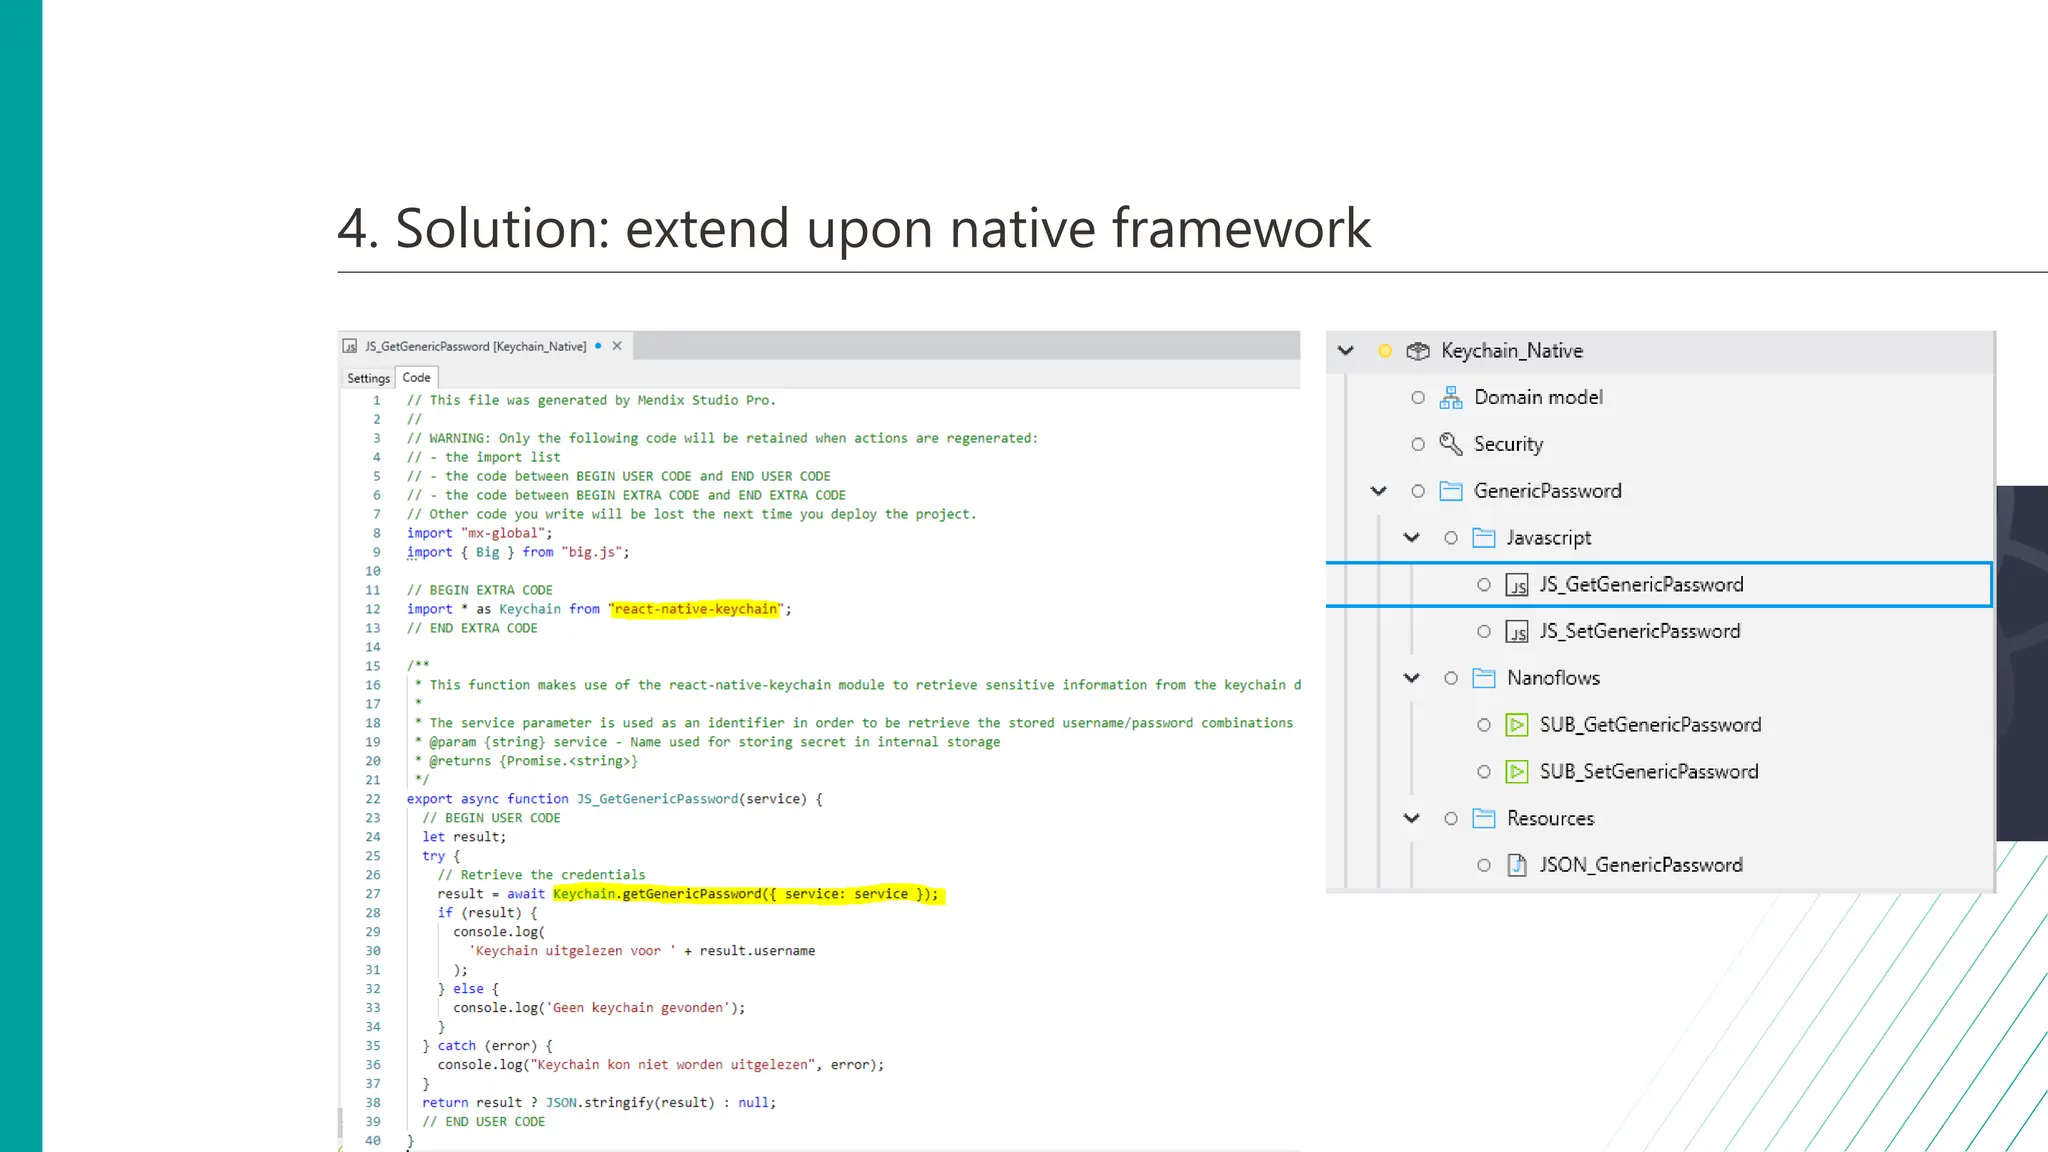Click the Security key icon
2048x1152 pixels.
click(1451, 444)
